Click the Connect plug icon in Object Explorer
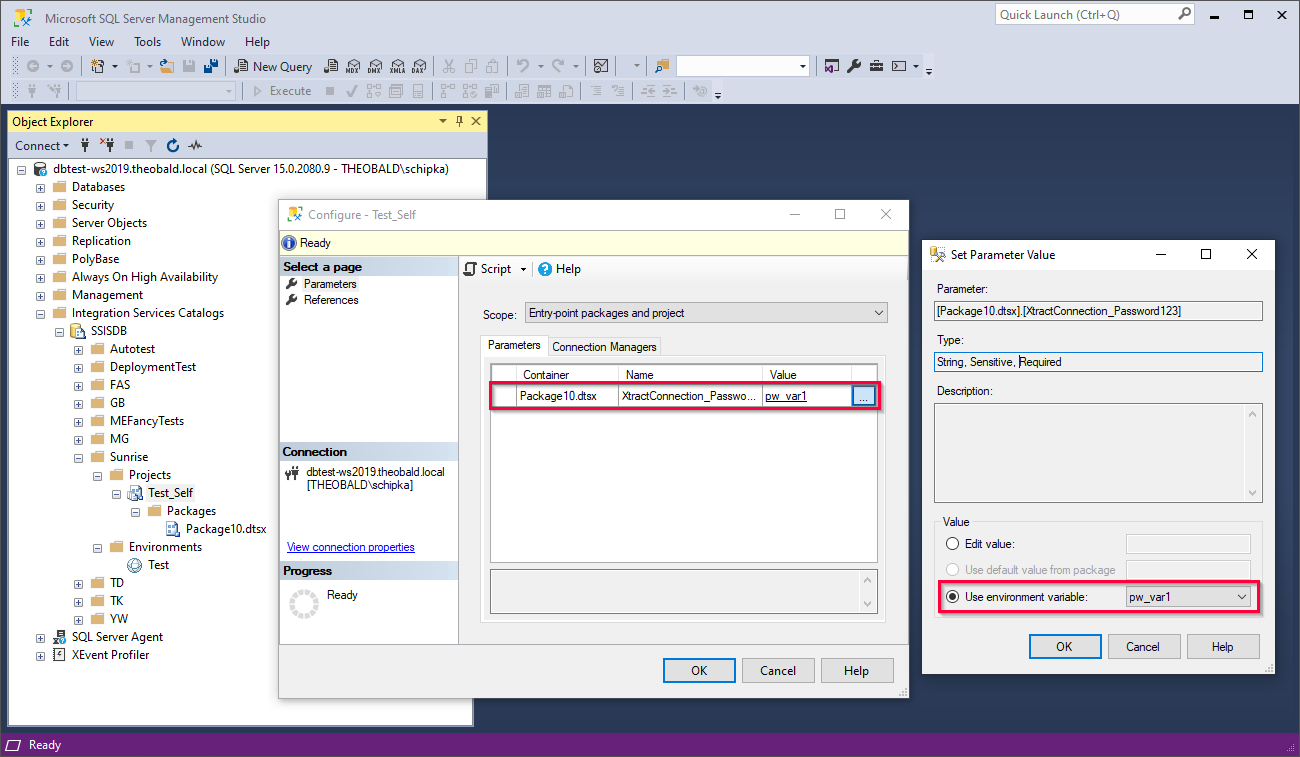 [85, 145]
